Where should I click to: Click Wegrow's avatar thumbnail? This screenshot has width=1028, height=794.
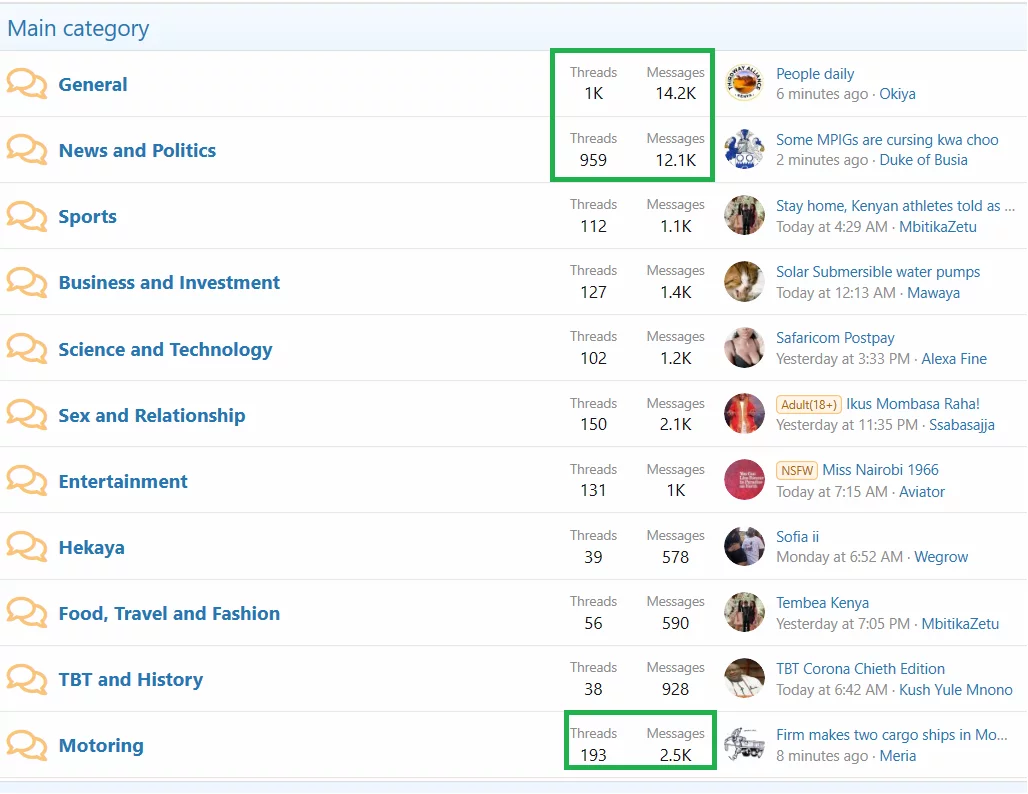[744, 546]
